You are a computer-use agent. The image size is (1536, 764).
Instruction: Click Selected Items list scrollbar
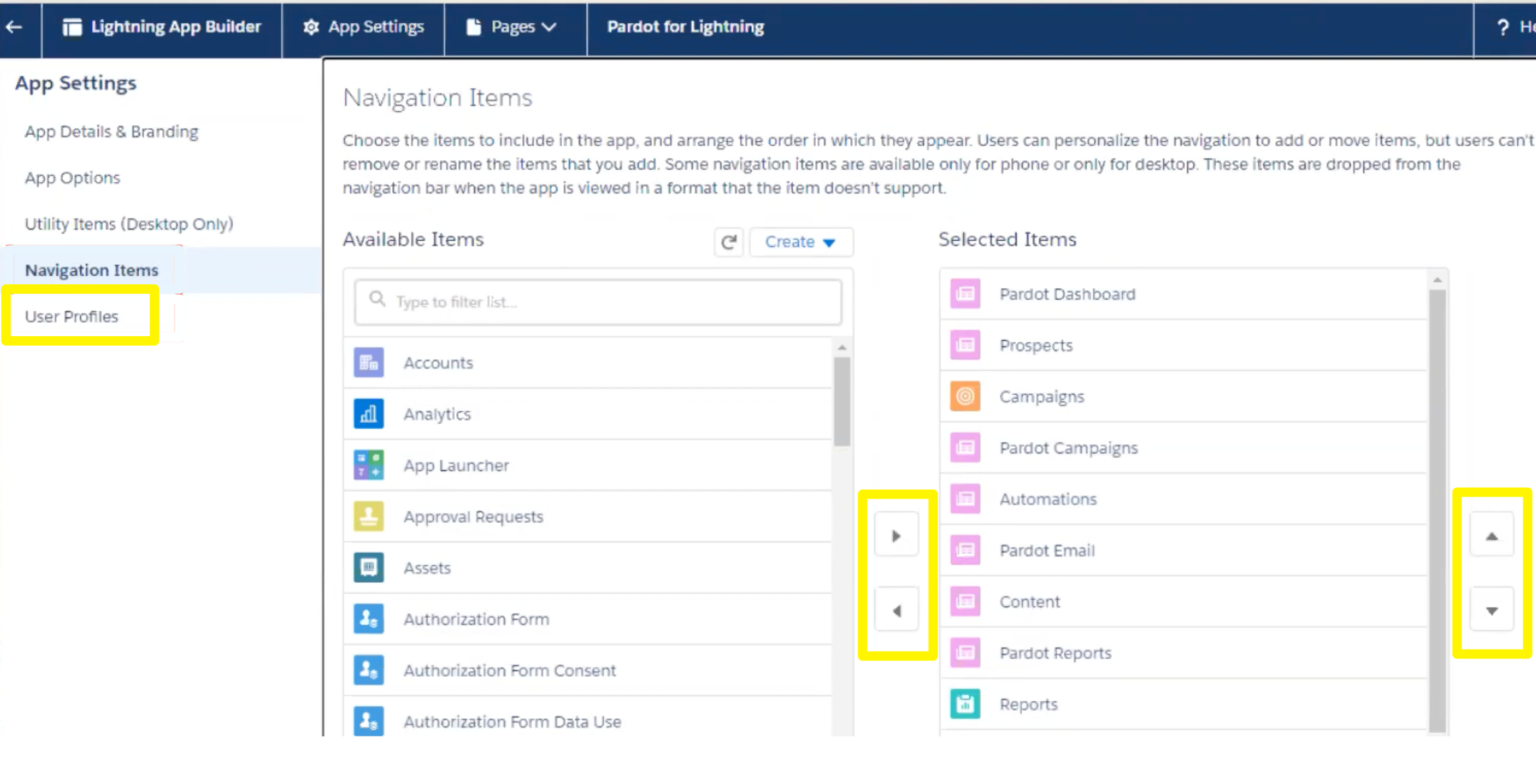click(x=1437, y=510)
